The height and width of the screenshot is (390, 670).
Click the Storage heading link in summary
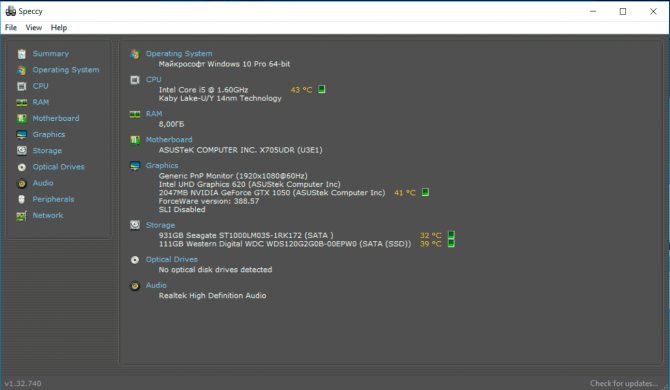[160, 225]
